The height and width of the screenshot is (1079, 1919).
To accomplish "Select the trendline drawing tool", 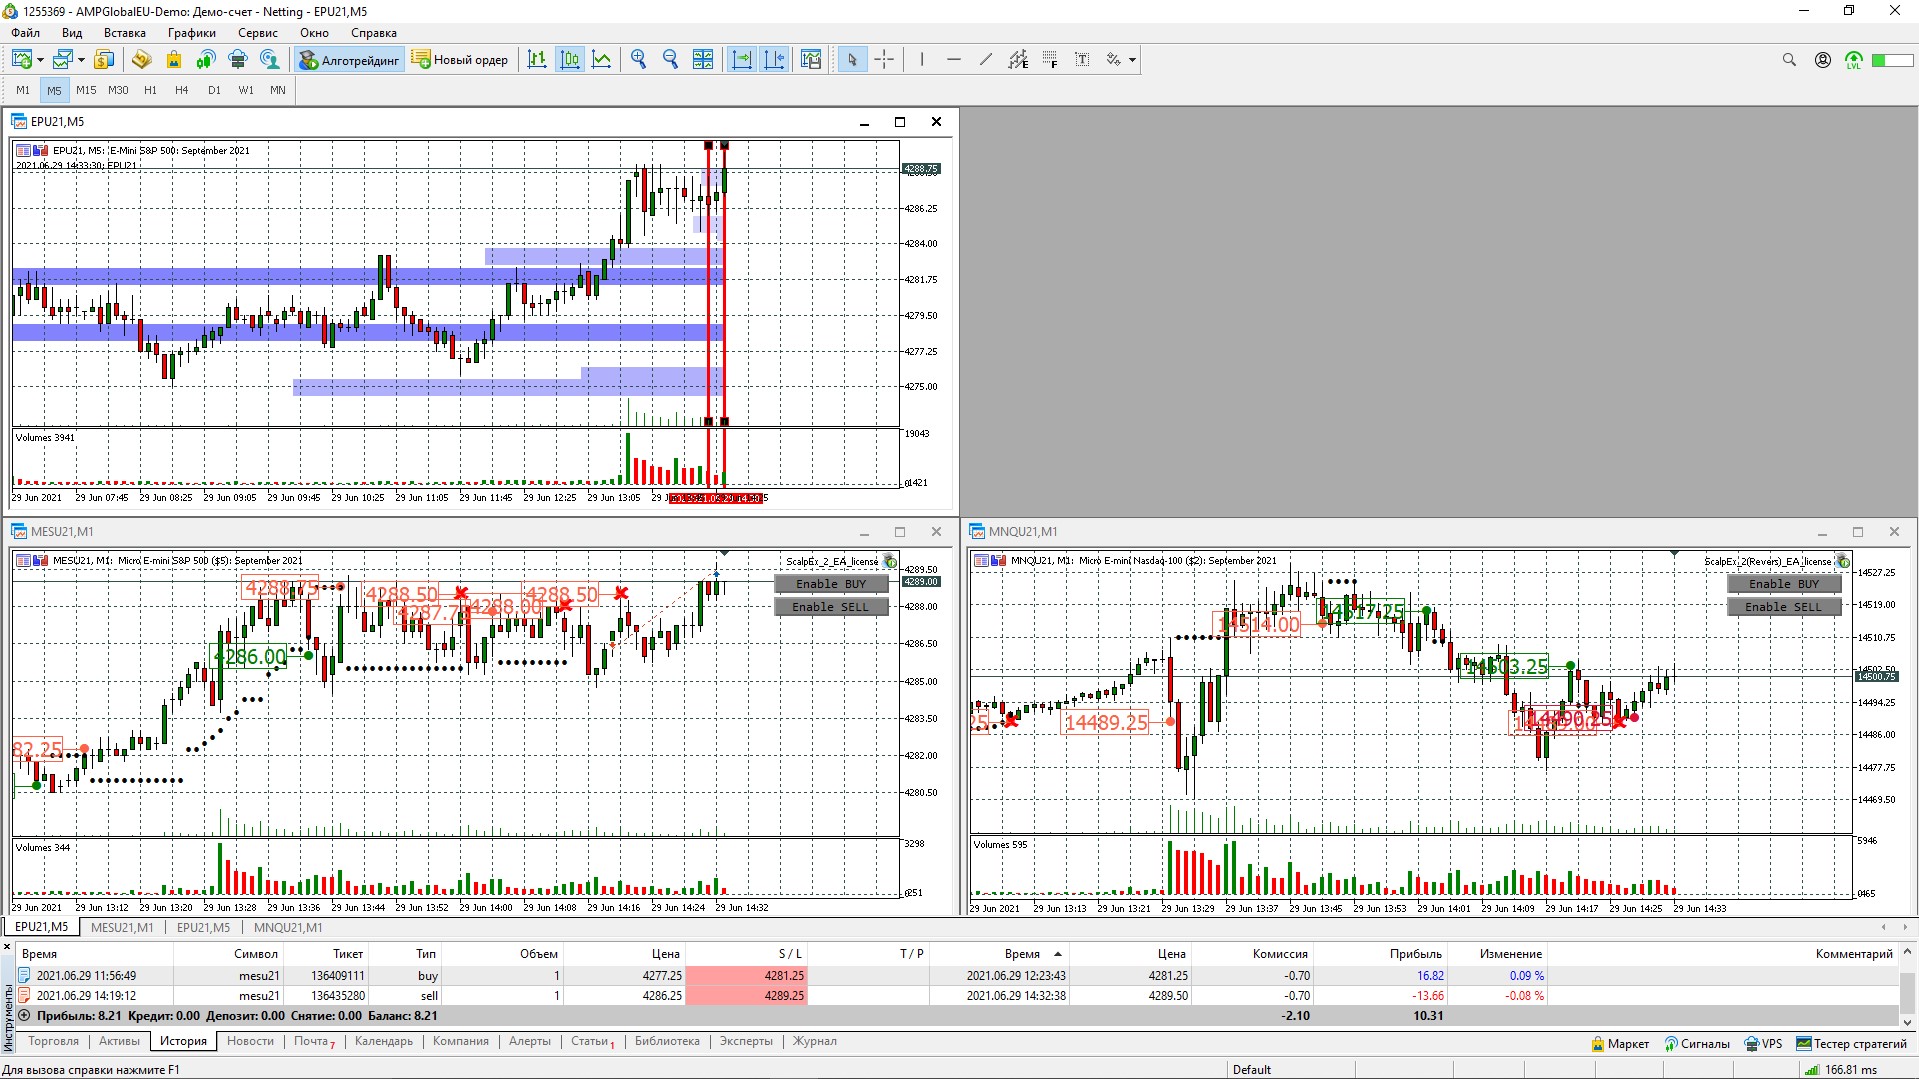I will pos(986,60).
